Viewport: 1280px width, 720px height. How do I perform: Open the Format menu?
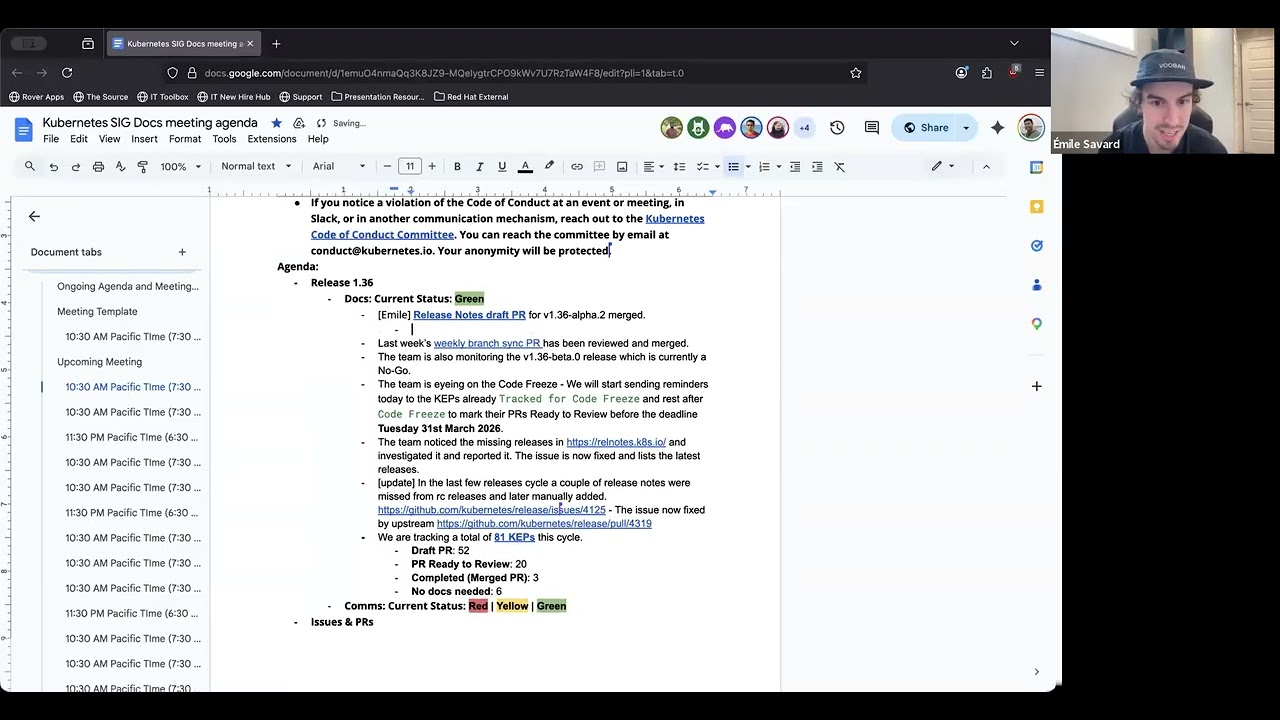click(185, 139)
